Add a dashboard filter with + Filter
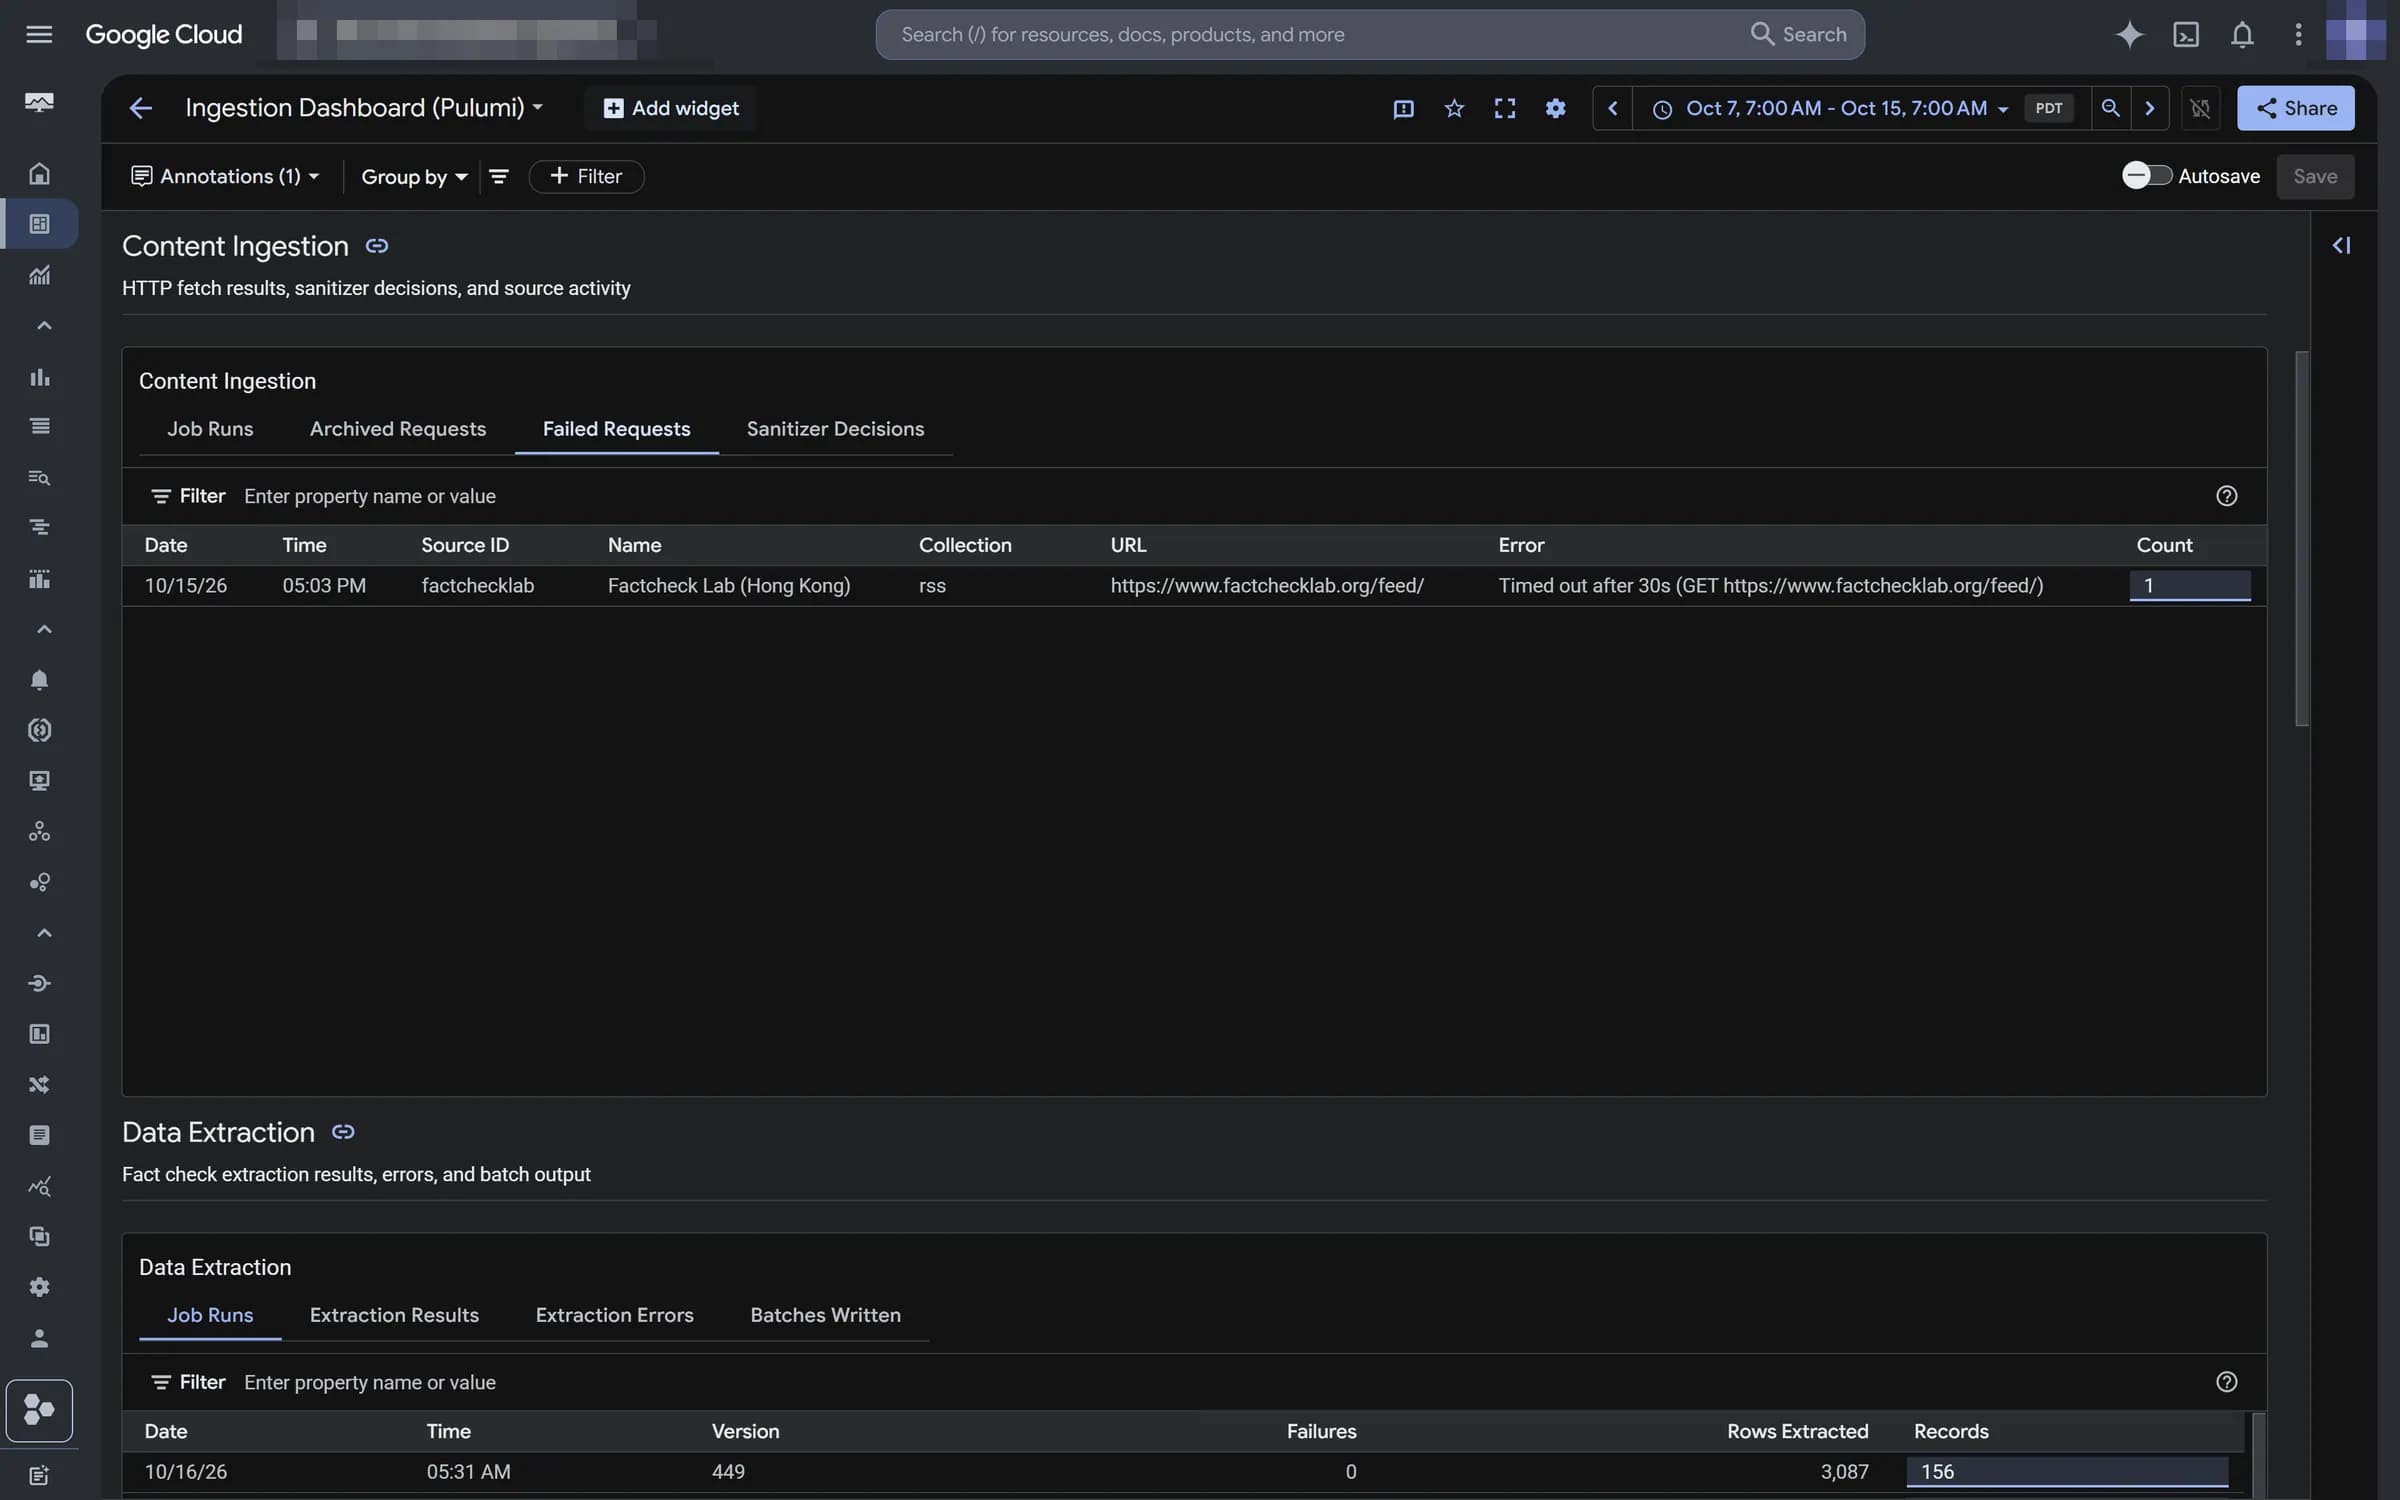Screen dimensions: 2400x1500 [586, 176]
